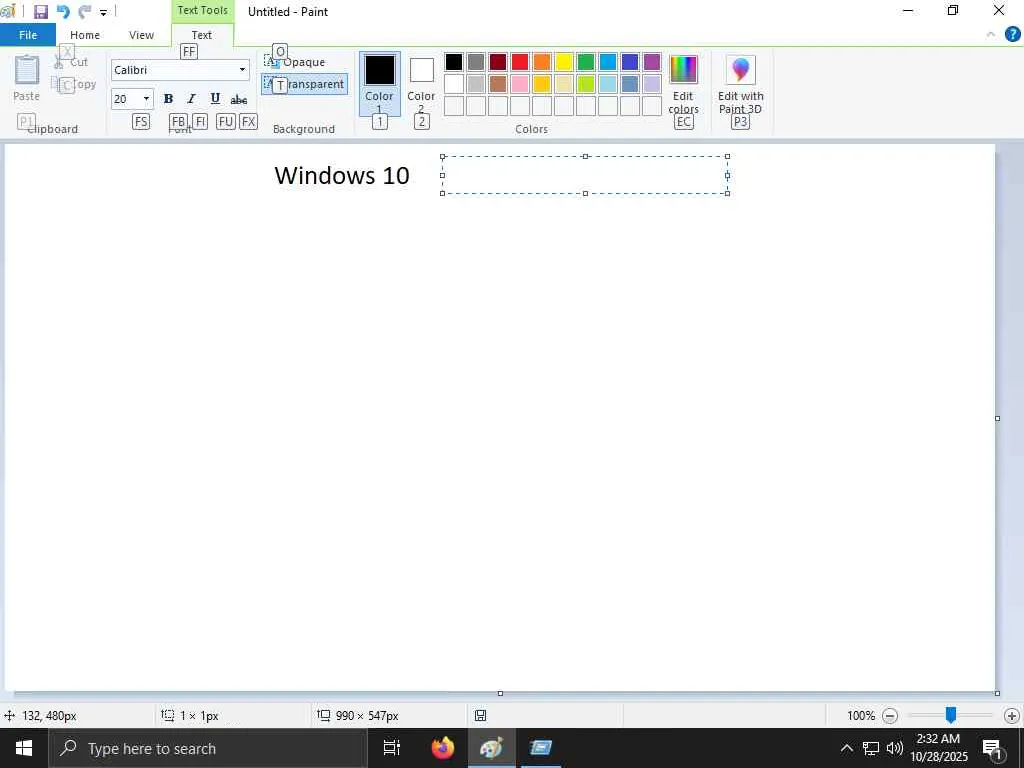The width and height of the screenshot is (1024, 768).
Task: Open the notification center icon
Action: point(993,748)
